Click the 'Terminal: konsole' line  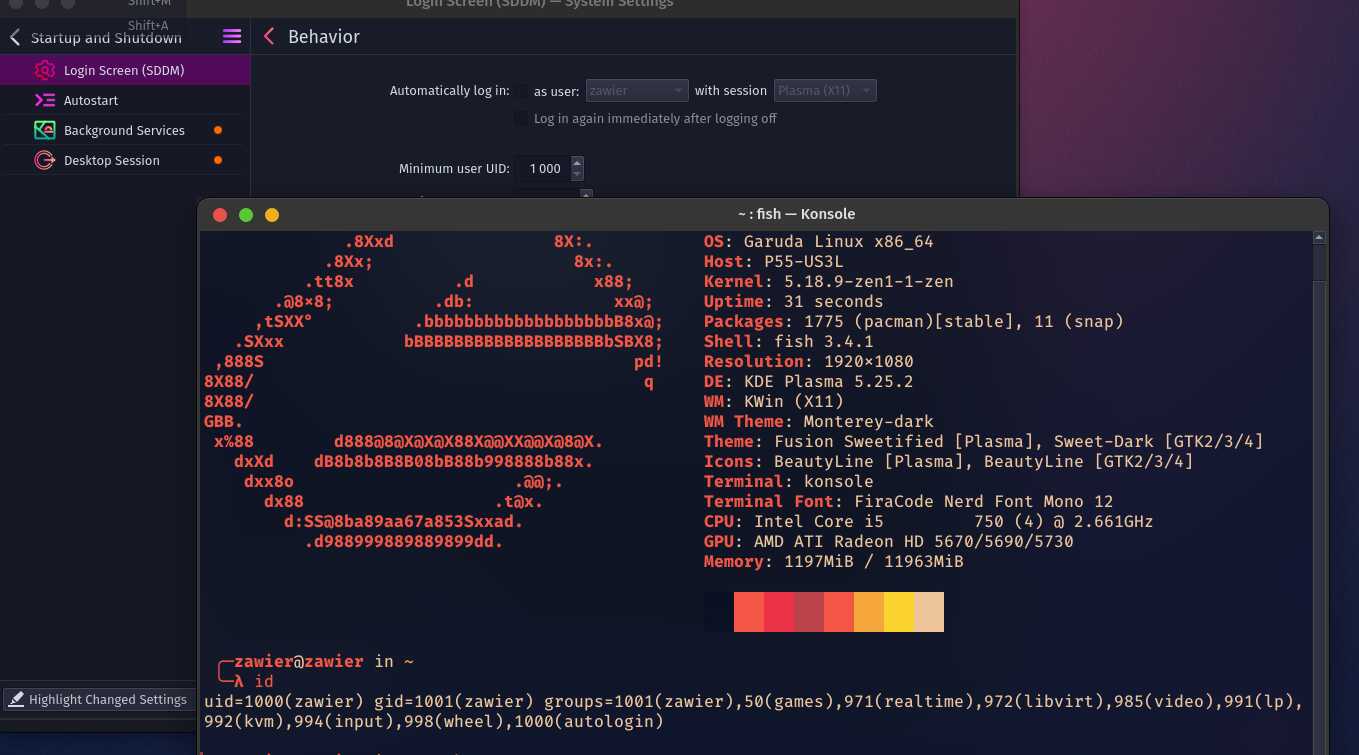click(788, 482)
